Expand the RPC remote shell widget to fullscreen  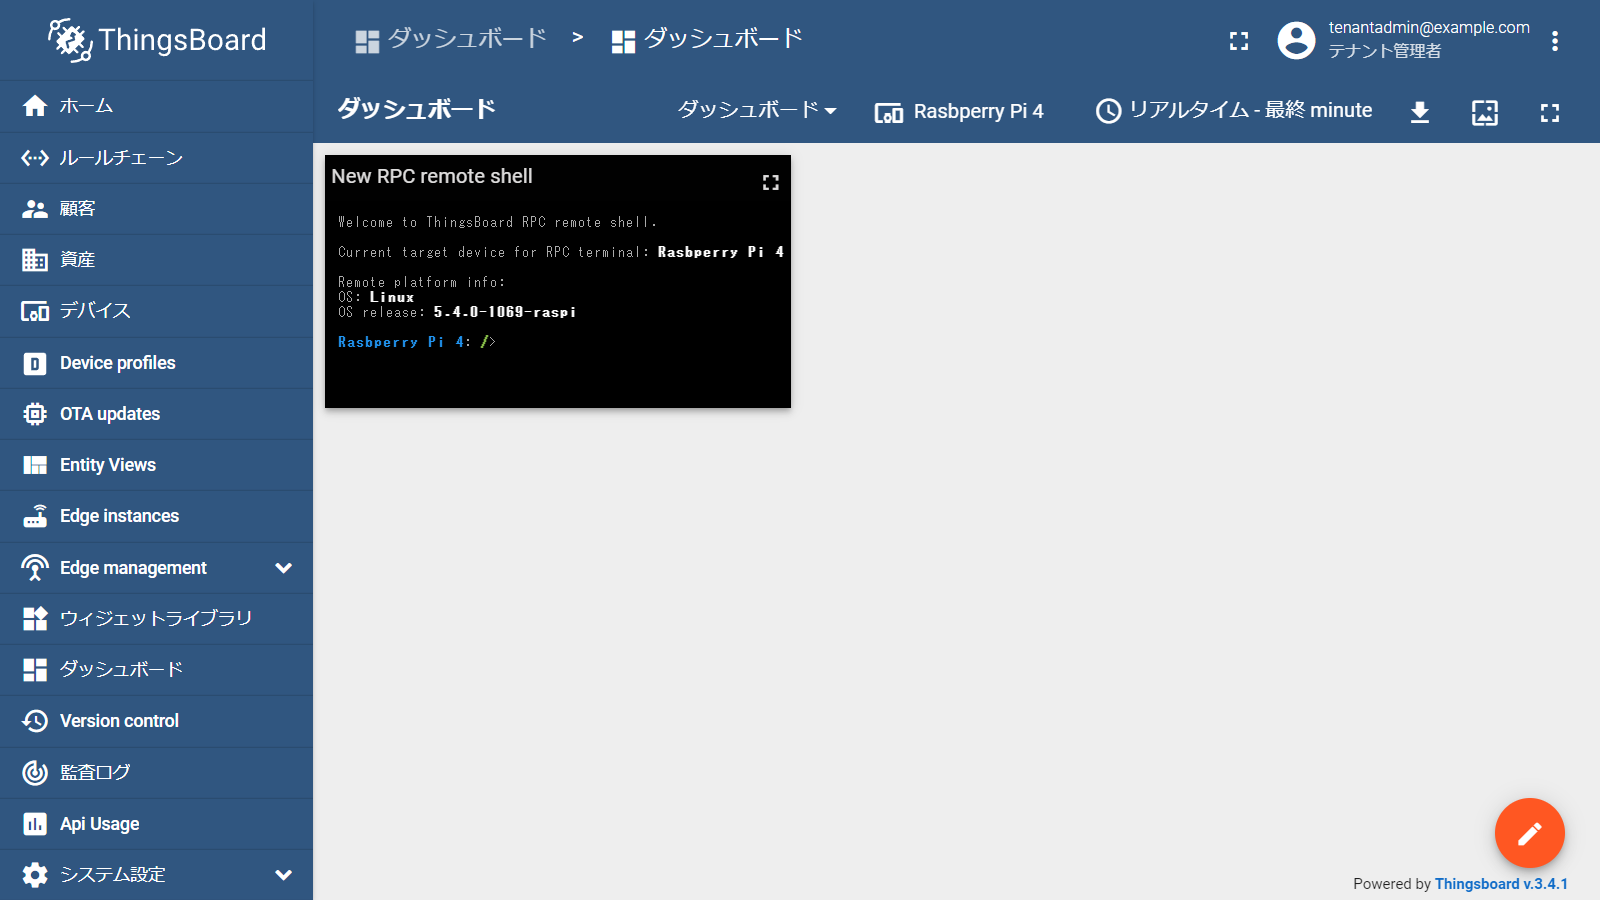coord(770,182)
